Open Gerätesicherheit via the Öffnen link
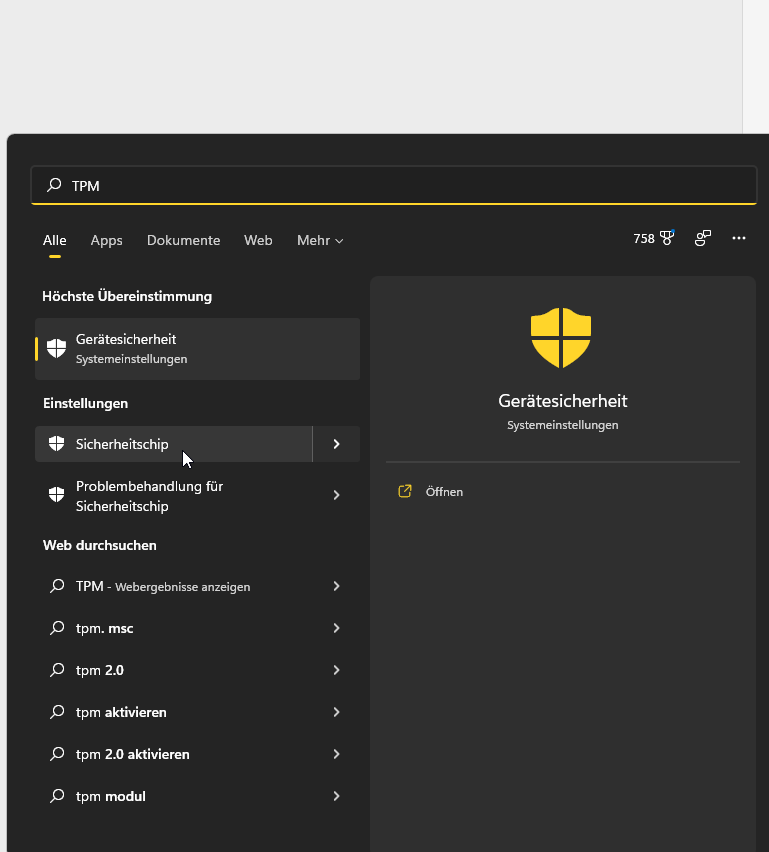This screenshot has width=769, height=852. [x=444, y=491]
